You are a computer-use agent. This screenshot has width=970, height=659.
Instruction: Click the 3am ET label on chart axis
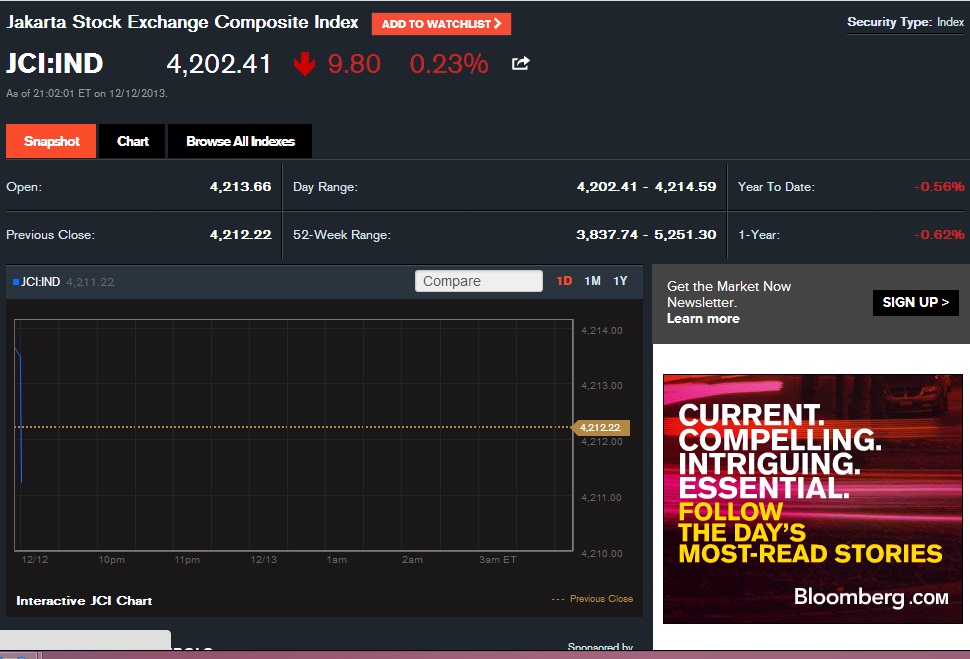pyautogui.click(x=497, y=560)
